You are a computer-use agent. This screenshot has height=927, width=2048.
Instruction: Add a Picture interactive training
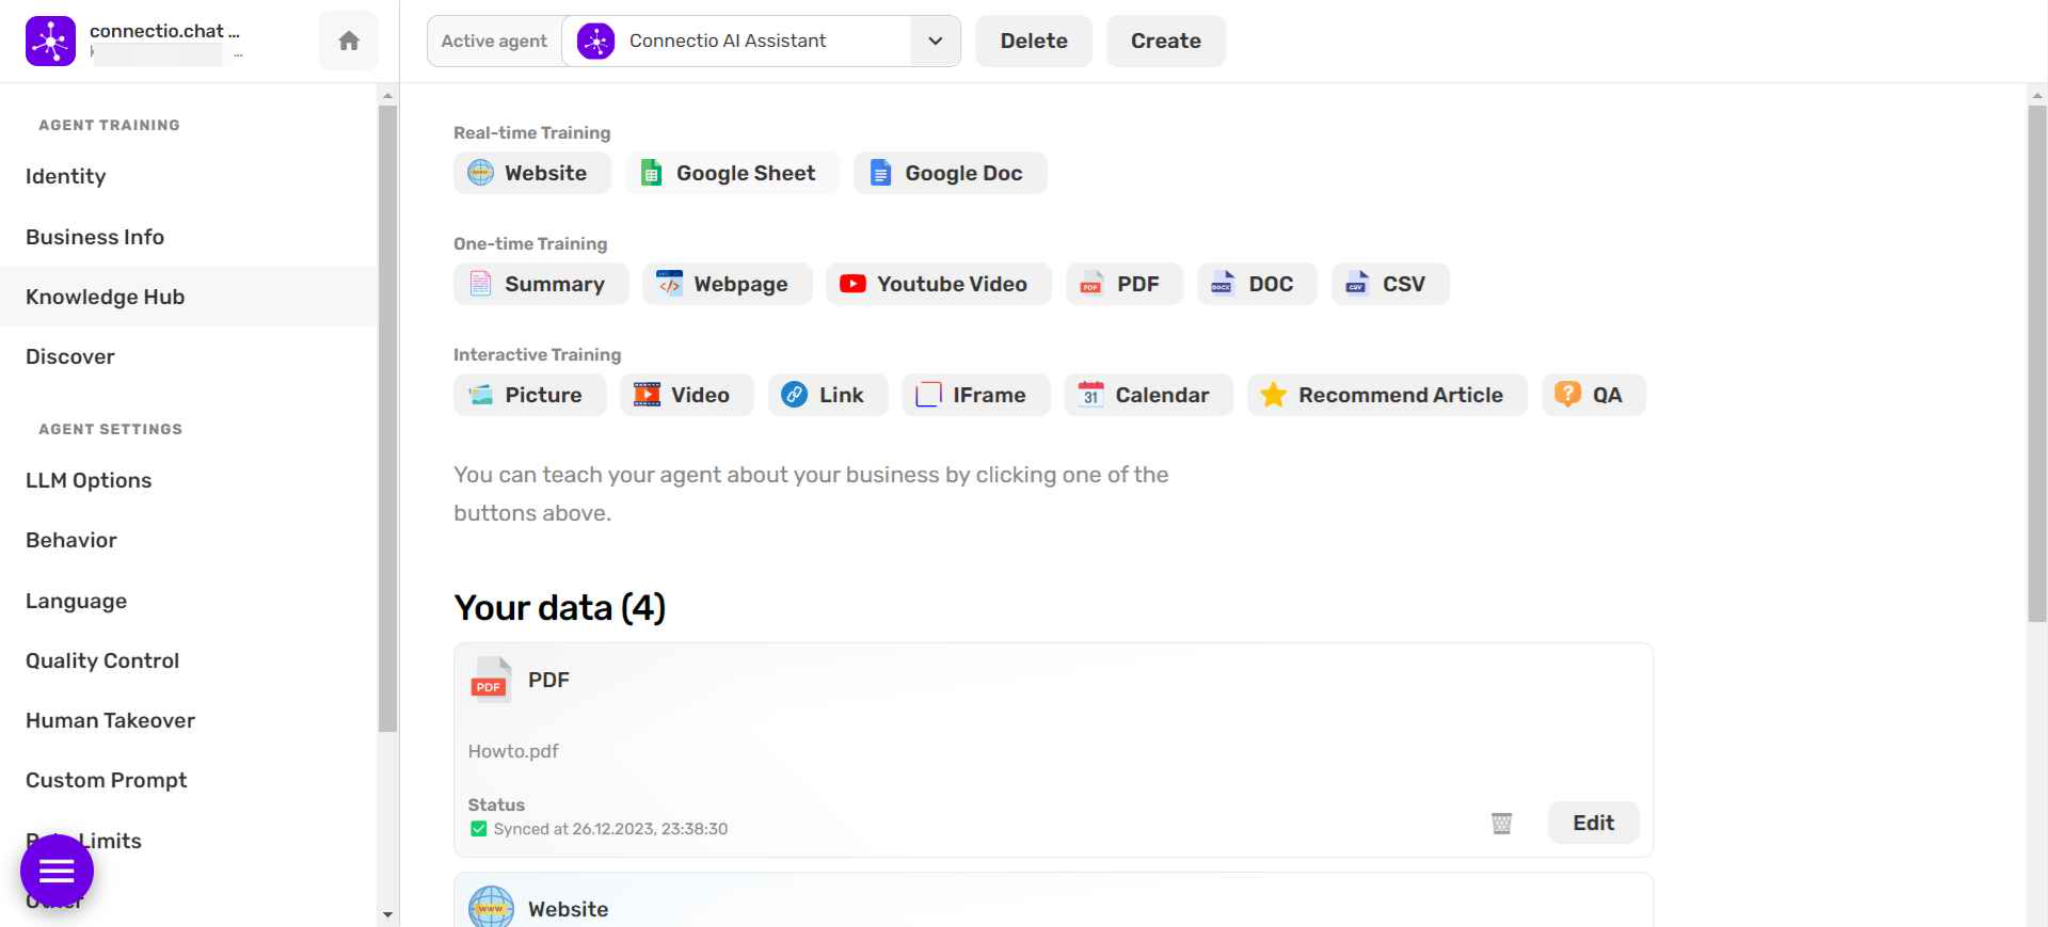point(530,395)
